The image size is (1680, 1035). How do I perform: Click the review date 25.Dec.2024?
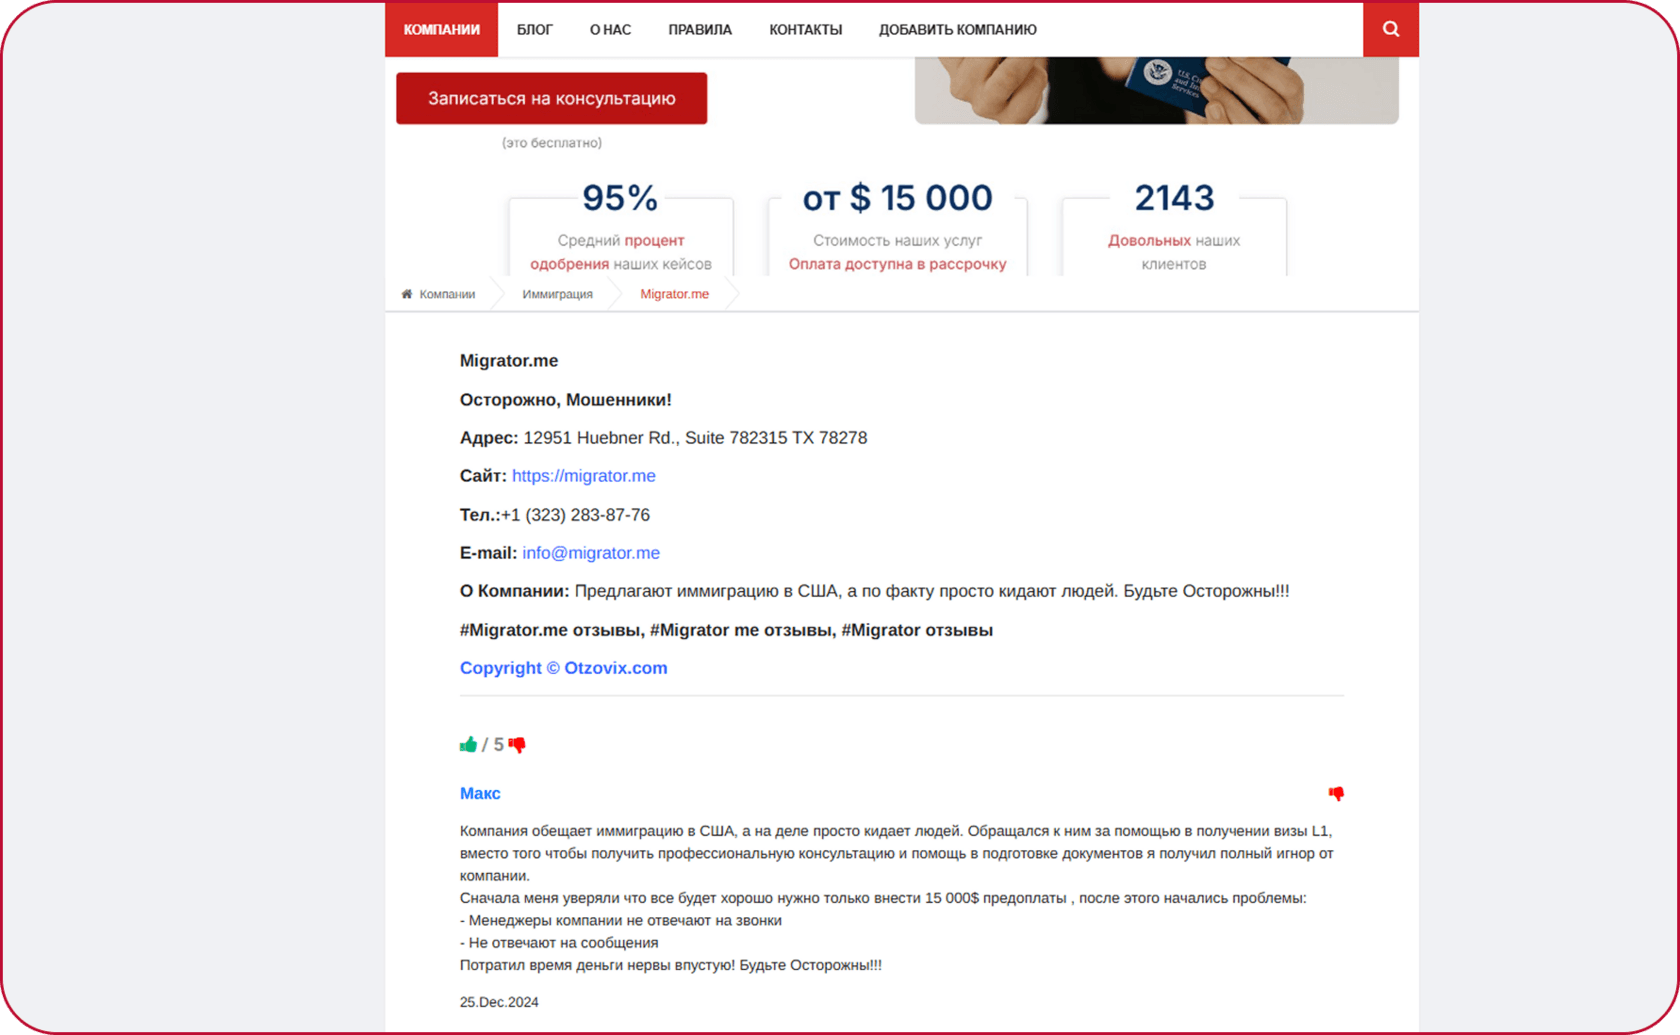pos(499,1002)
